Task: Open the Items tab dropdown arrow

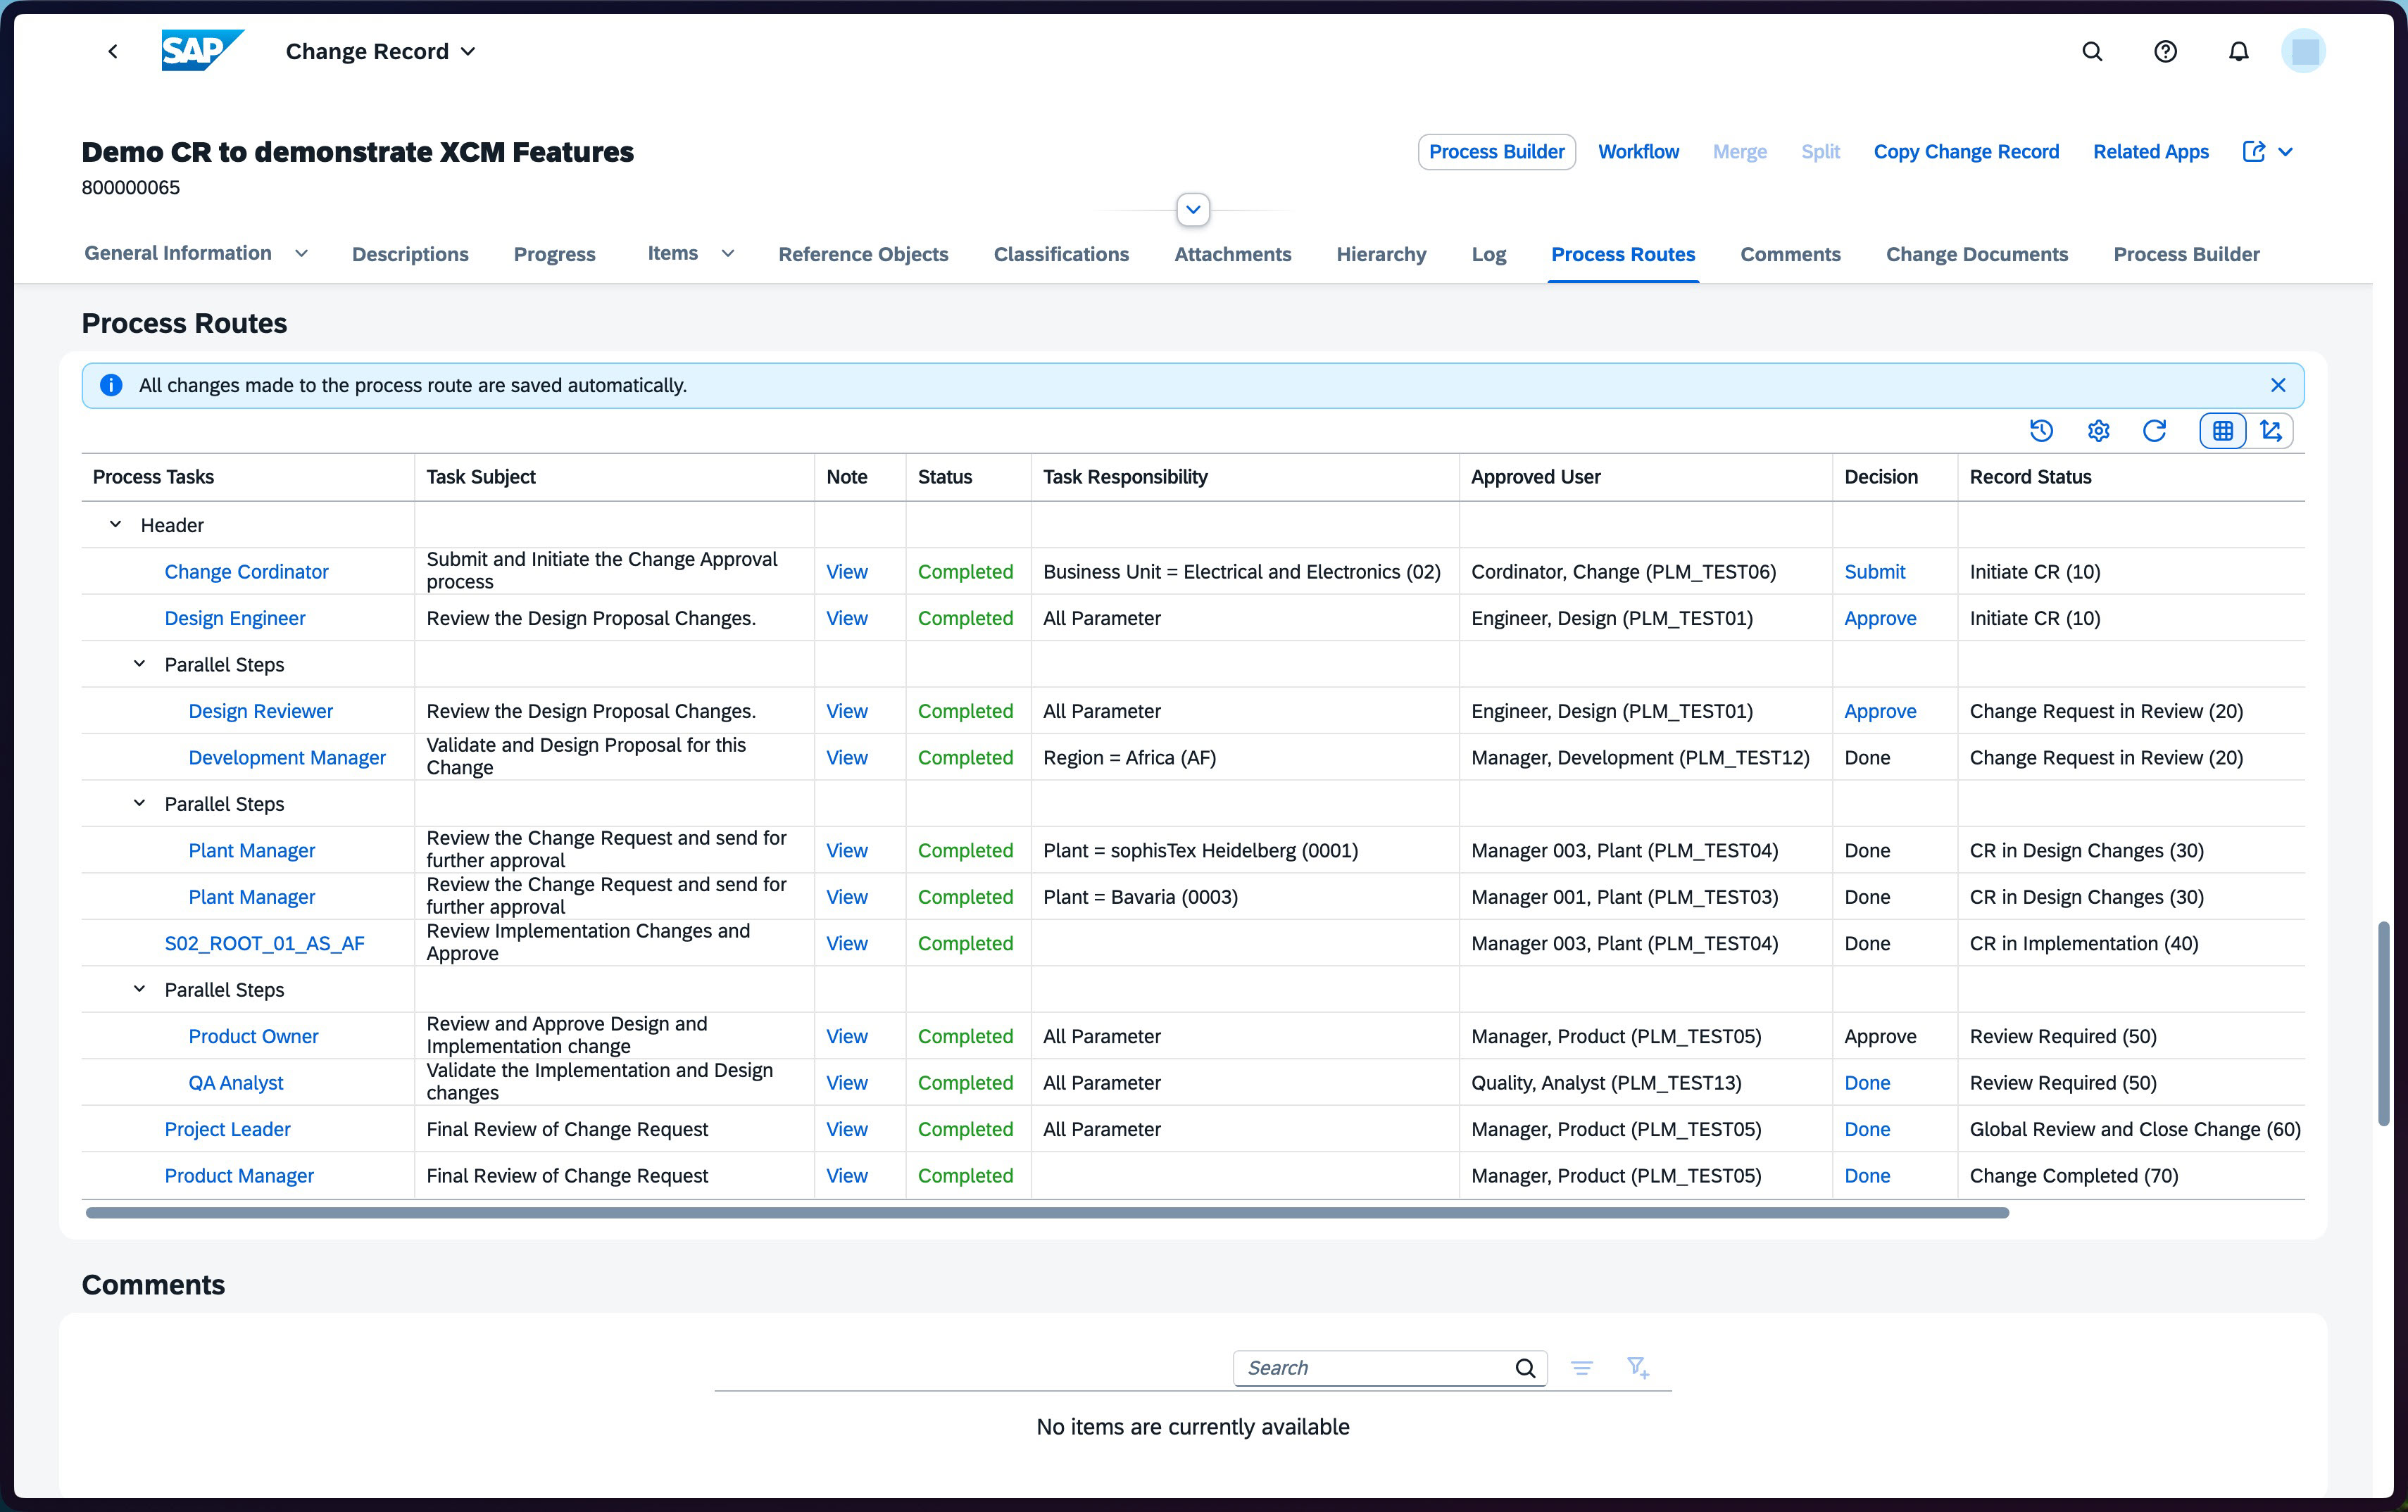Action: click(728, 254)
